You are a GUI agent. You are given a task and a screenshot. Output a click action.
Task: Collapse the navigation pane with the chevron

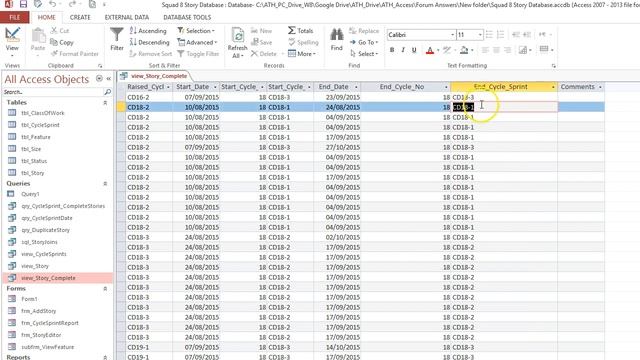[x=109, y=78]
